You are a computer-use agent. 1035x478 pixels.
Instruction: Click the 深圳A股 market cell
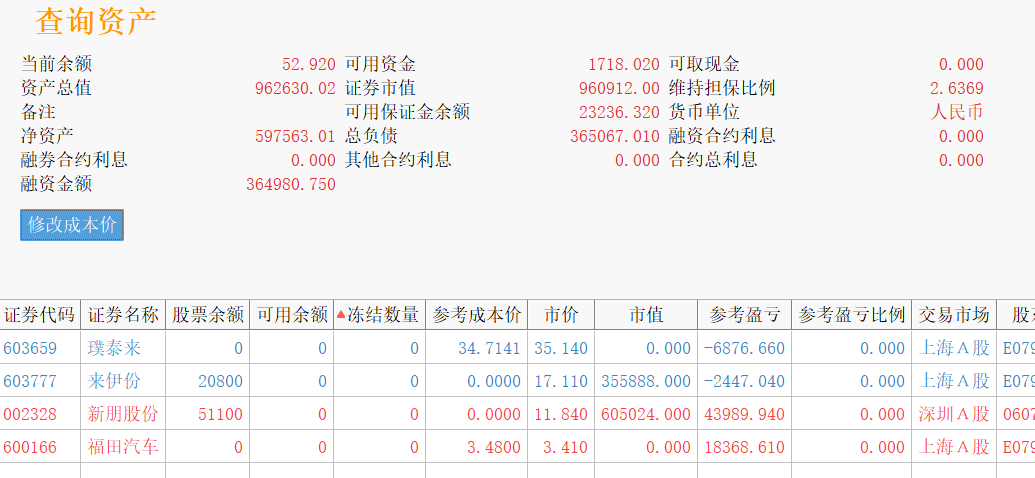[x=954, y=414]
